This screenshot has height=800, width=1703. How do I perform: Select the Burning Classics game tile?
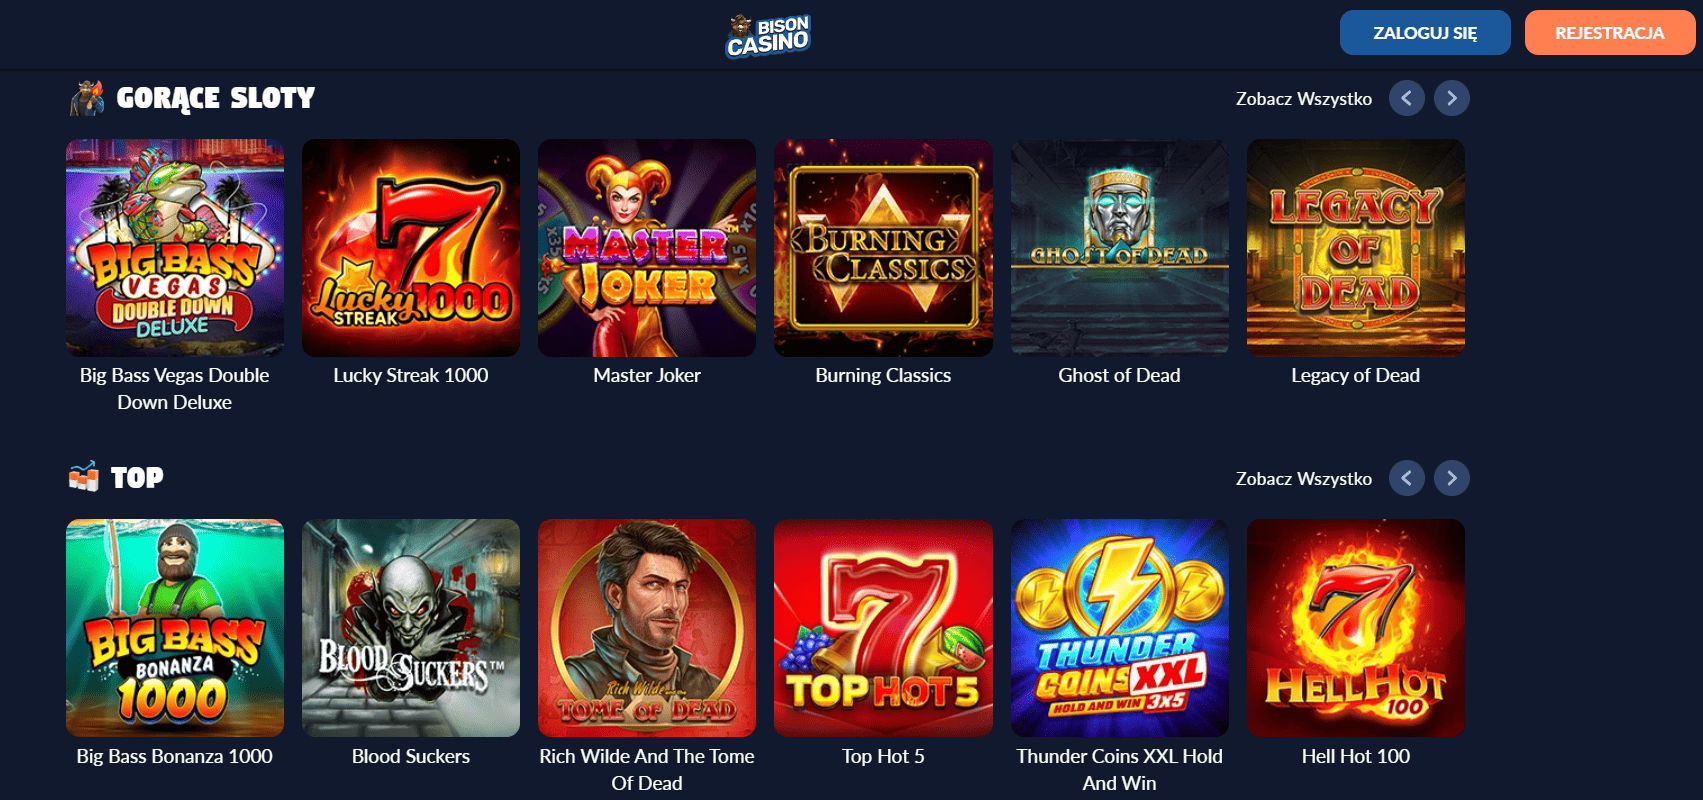point(883,248)
